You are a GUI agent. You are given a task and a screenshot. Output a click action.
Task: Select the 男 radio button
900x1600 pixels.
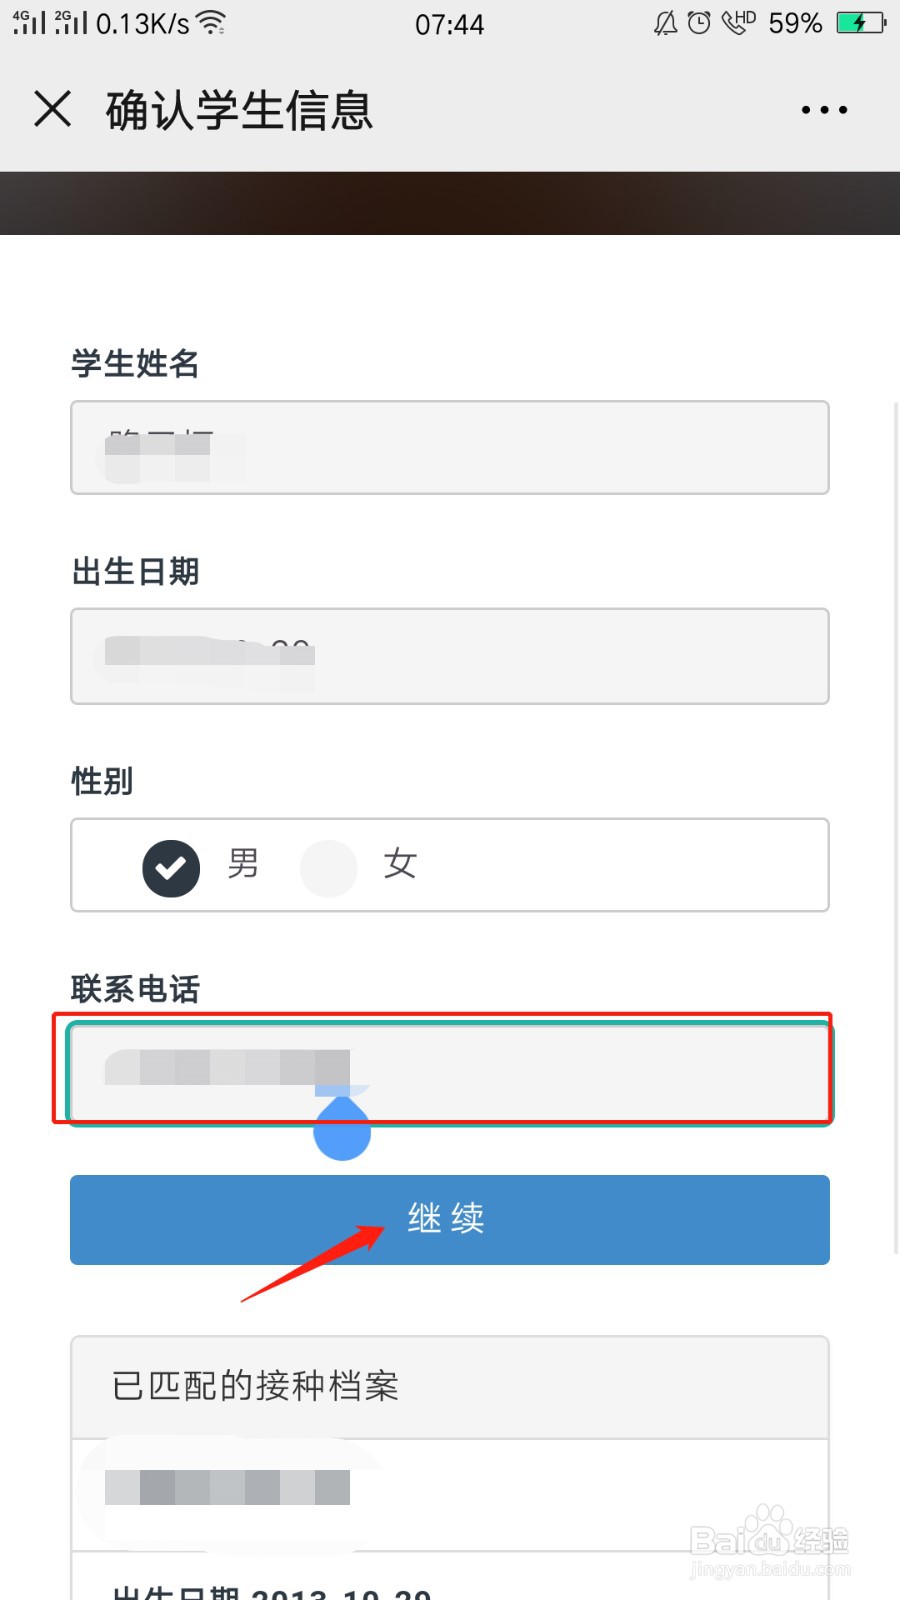pyautogui.click(x=171, y=868)
